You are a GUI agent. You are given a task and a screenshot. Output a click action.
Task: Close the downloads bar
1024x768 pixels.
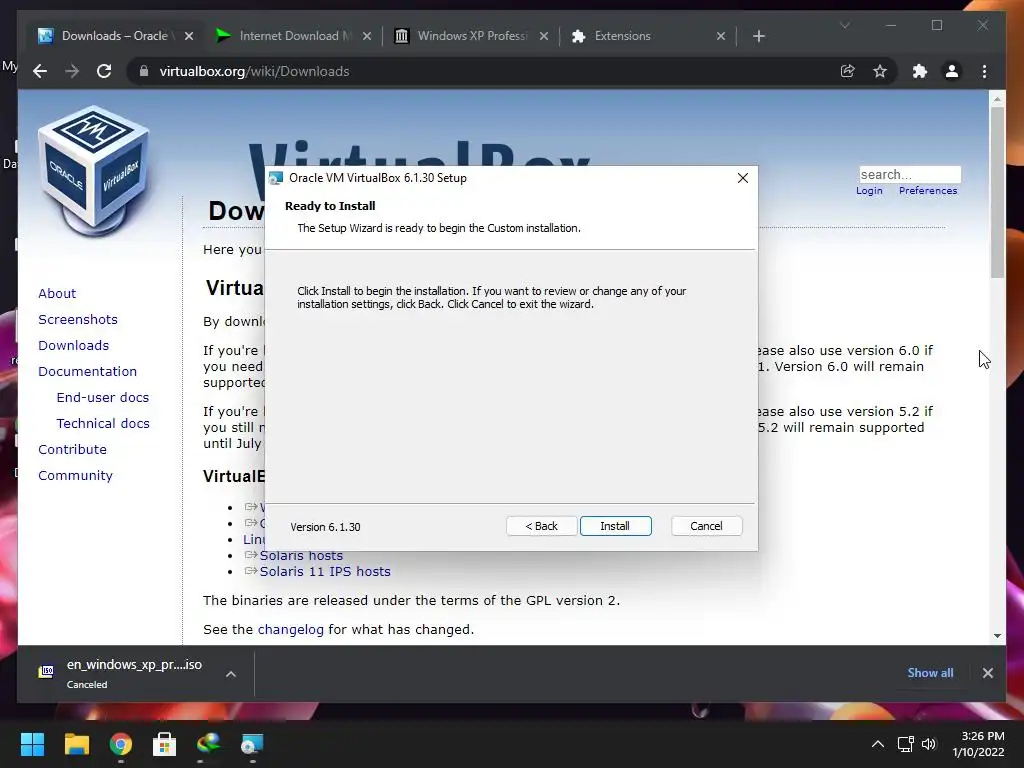point(987,673)
